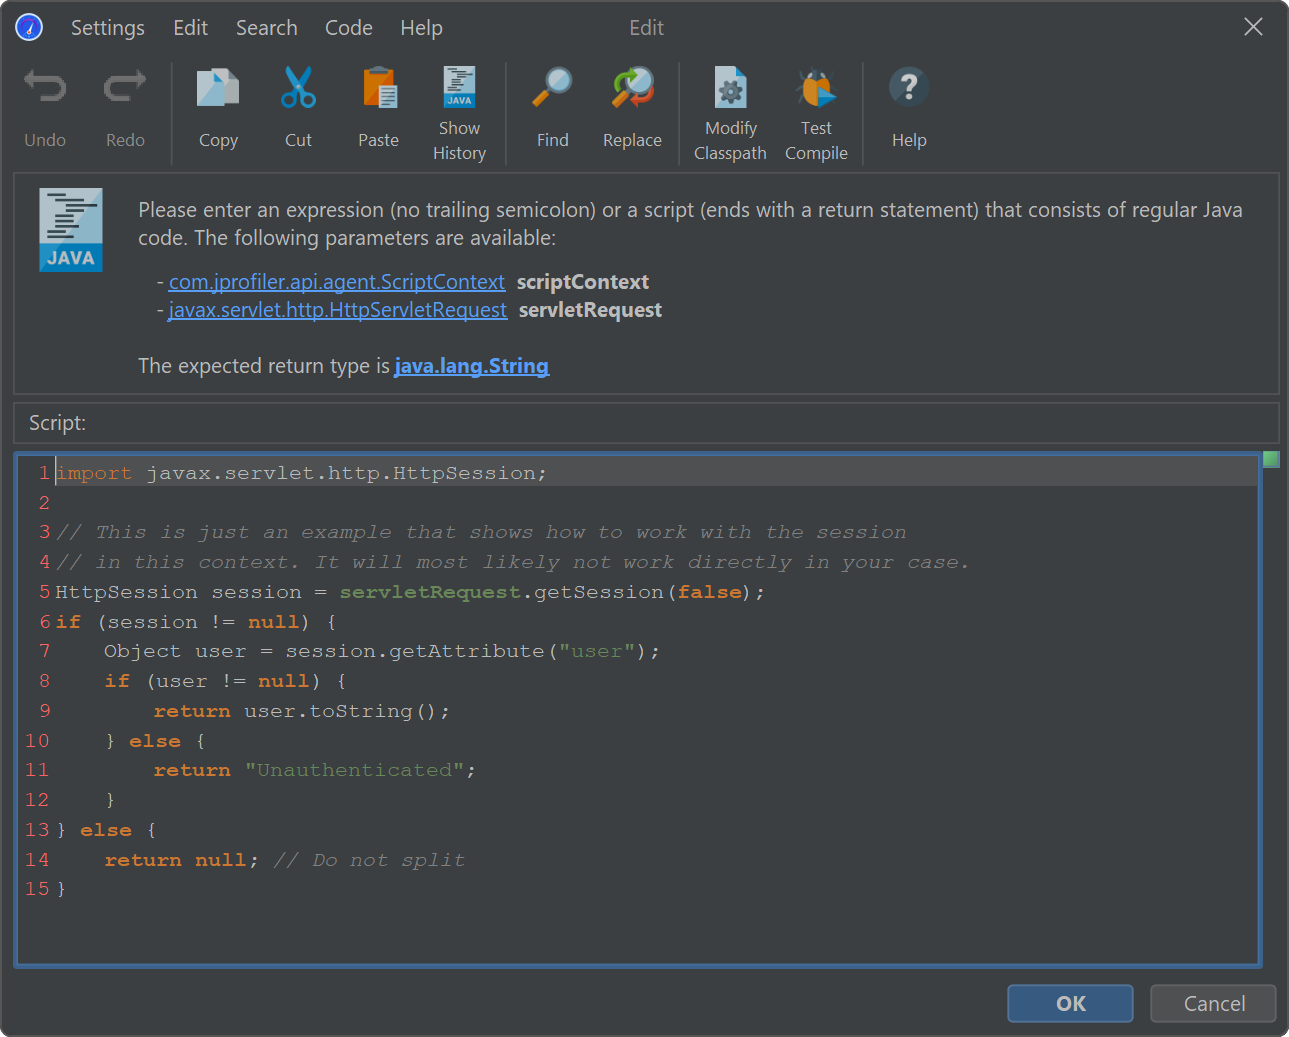Open the Edit menu
This screenshot has width=1289, height=1037.
point(190,28)
